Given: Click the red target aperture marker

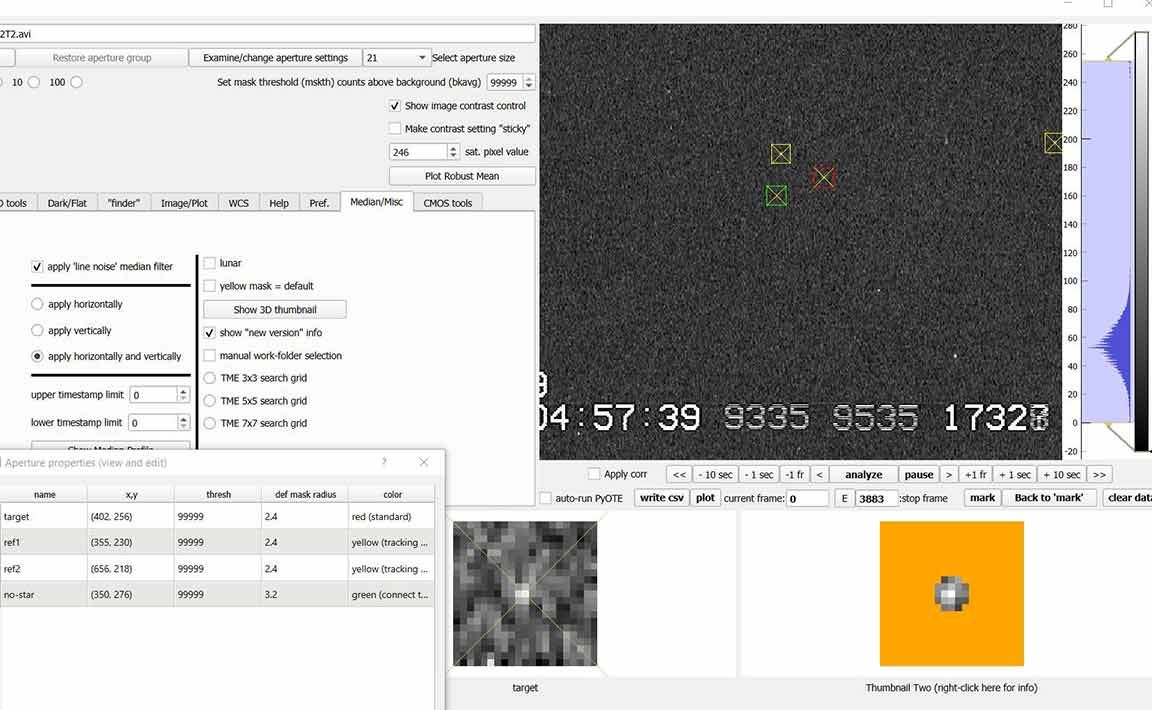Looking at the screenshot, I should 823,177.
